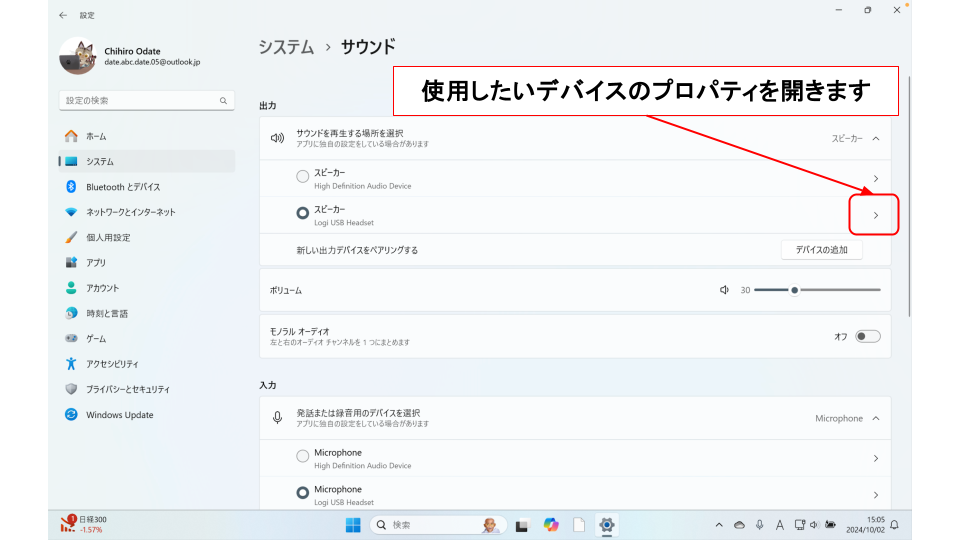The height and width of the screenshot is (540, 960).
Task: Open the Settings gear icon in taskbar
Action: pos(606,525)
